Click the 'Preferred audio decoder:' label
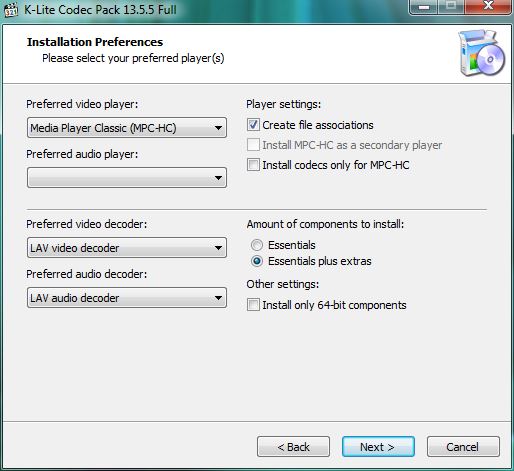514x471 pixels. point(86,274)
